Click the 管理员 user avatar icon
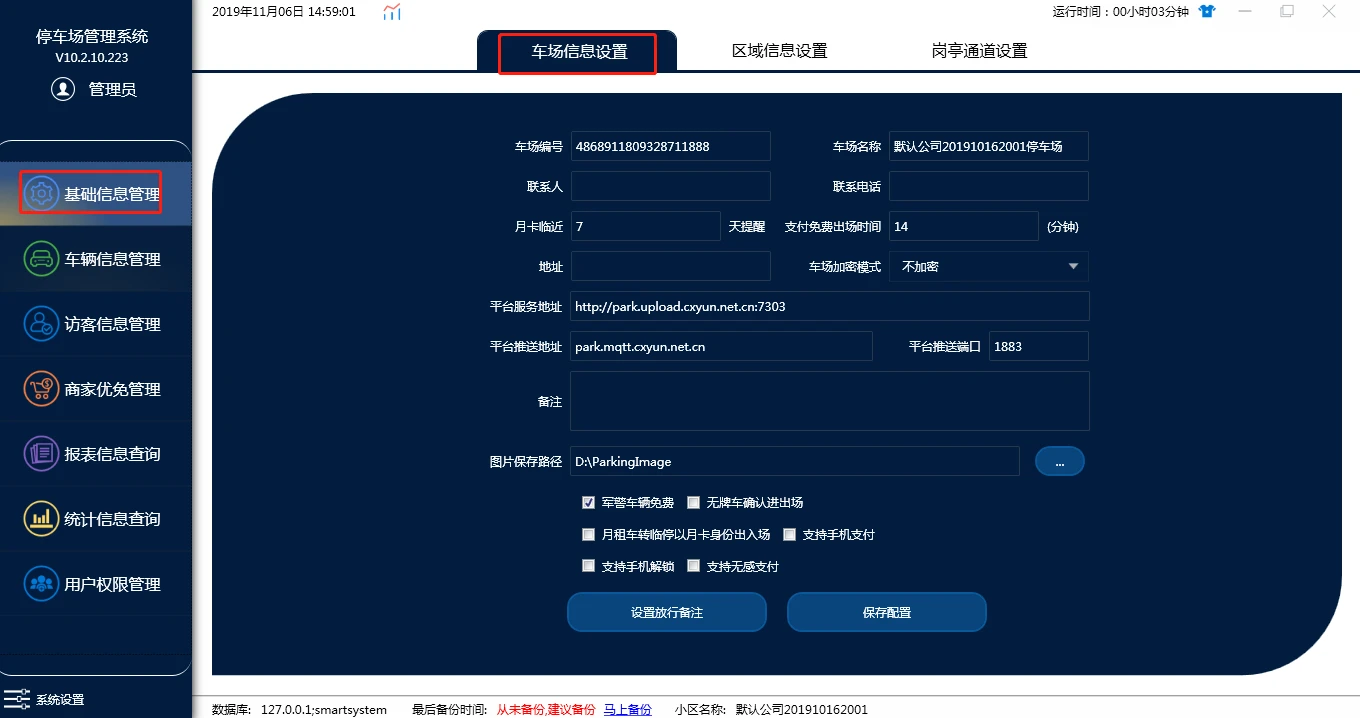 [x=63, y=89]
